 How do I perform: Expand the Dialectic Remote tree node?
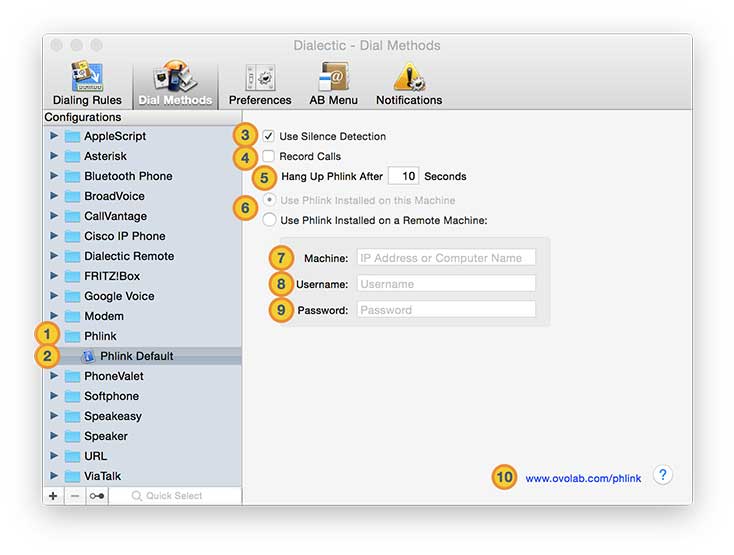[x=54, y=256]
